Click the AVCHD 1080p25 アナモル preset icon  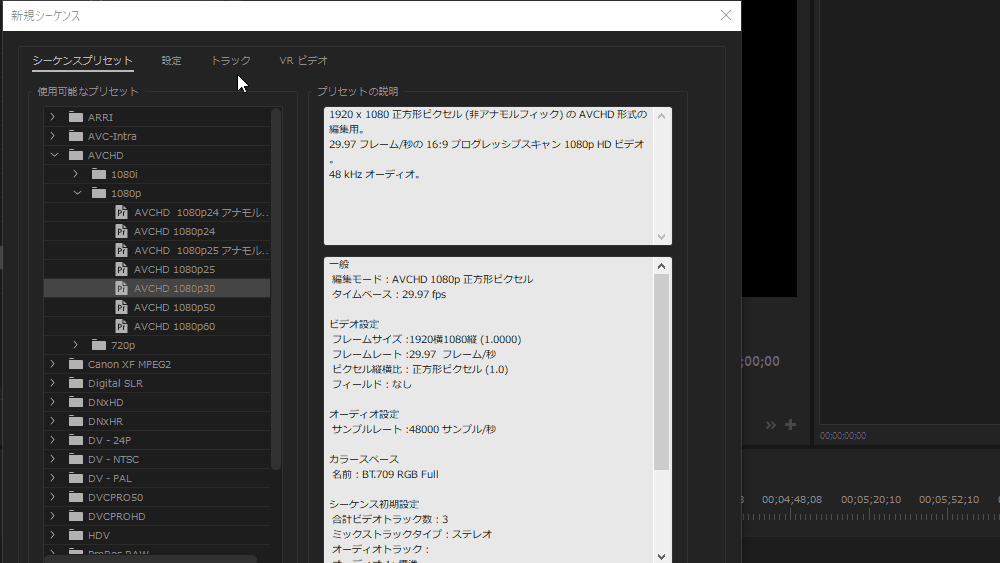pyautogui.click(x=121, y=250)
